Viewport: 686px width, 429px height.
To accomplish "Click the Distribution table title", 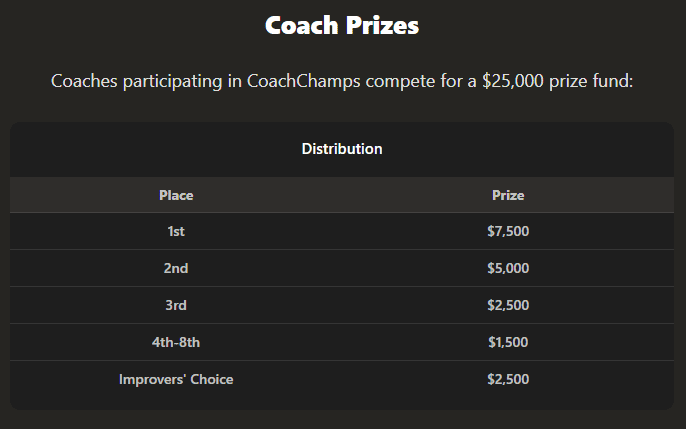I will [342, 149].
